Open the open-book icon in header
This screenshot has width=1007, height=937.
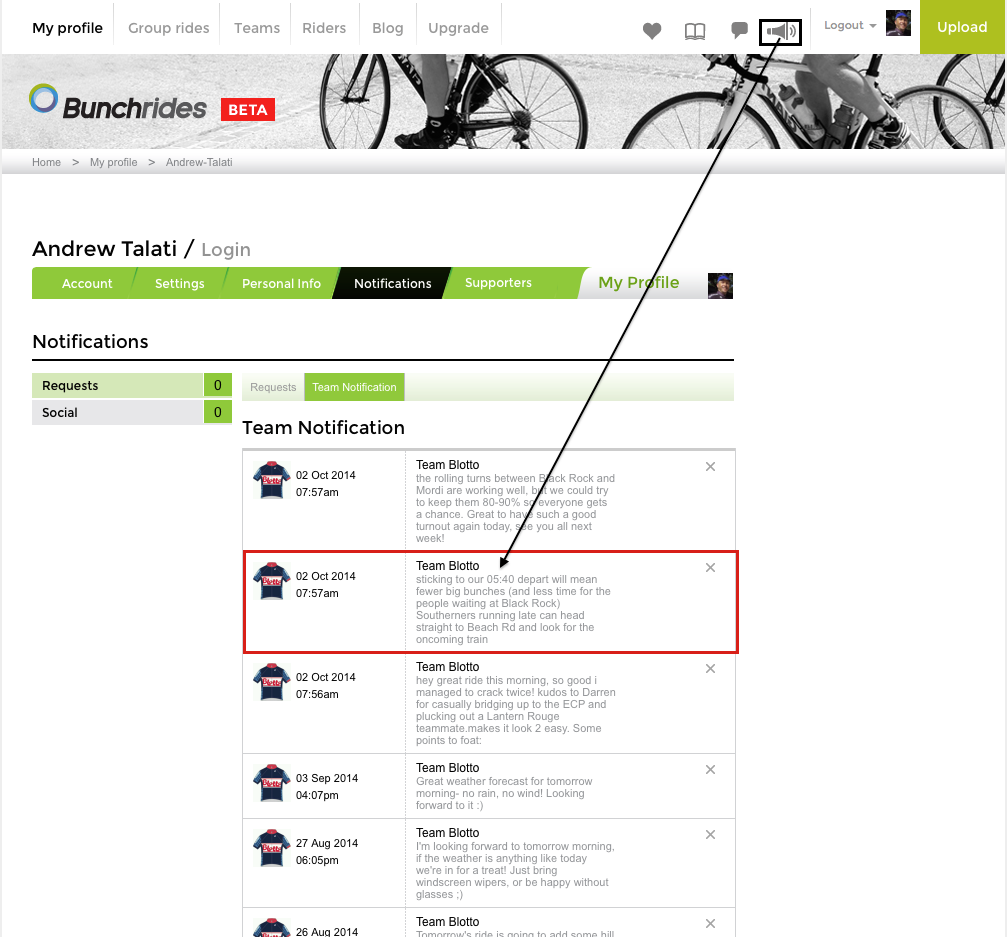click(695, 31)
